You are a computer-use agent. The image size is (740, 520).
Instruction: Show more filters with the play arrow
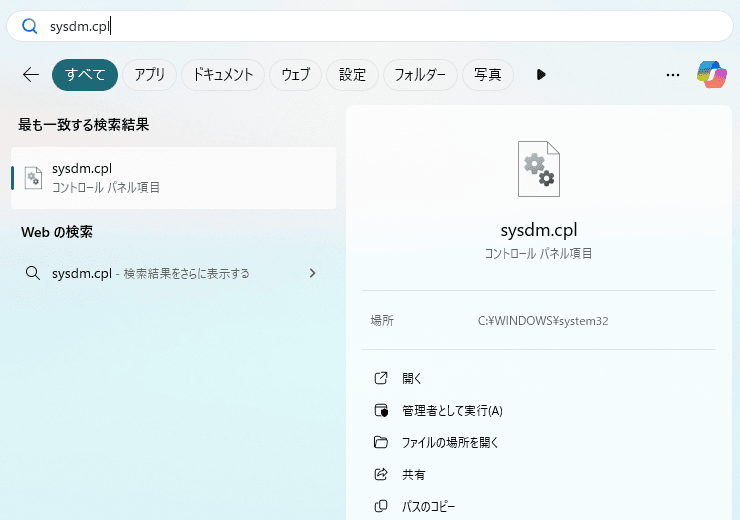[x=541, y=75]
